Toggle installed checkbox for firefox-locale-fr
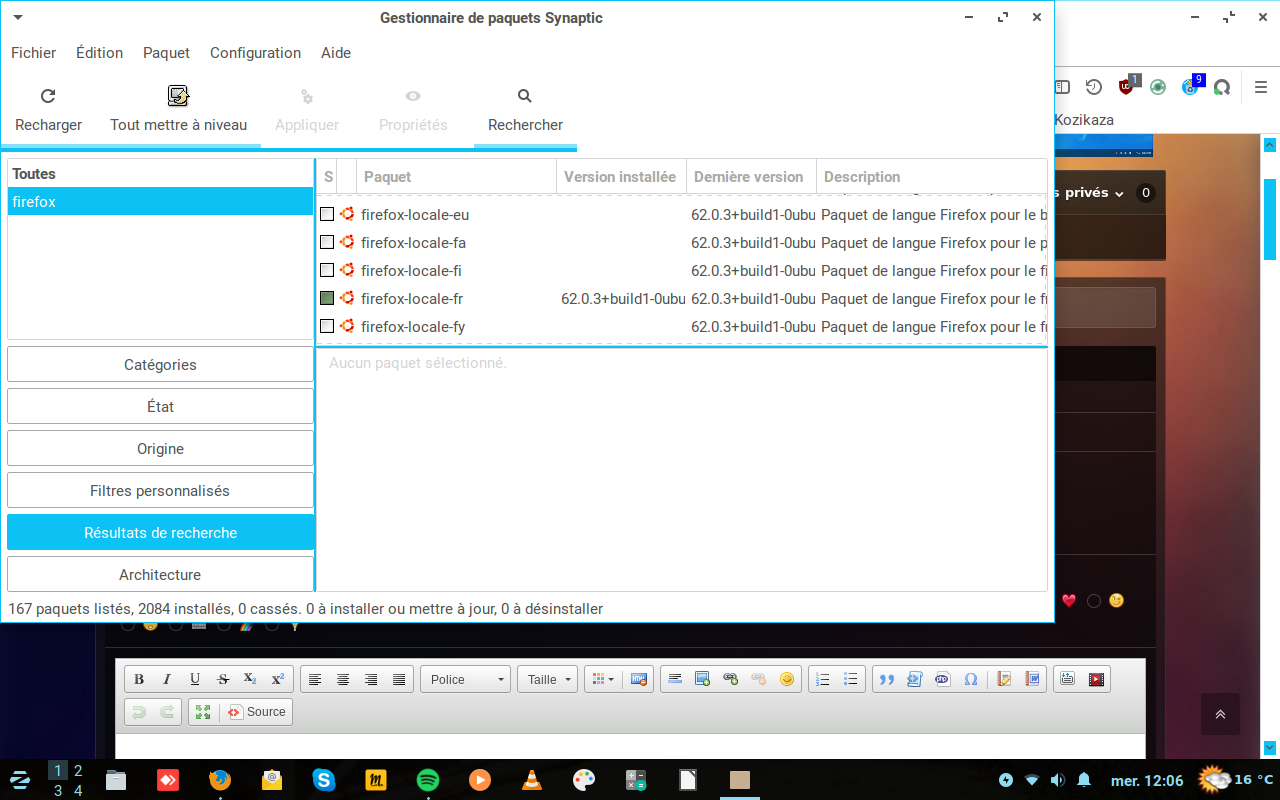Image resolution: width=1280 pixels, height=800 pixels. tap(327, 298)
